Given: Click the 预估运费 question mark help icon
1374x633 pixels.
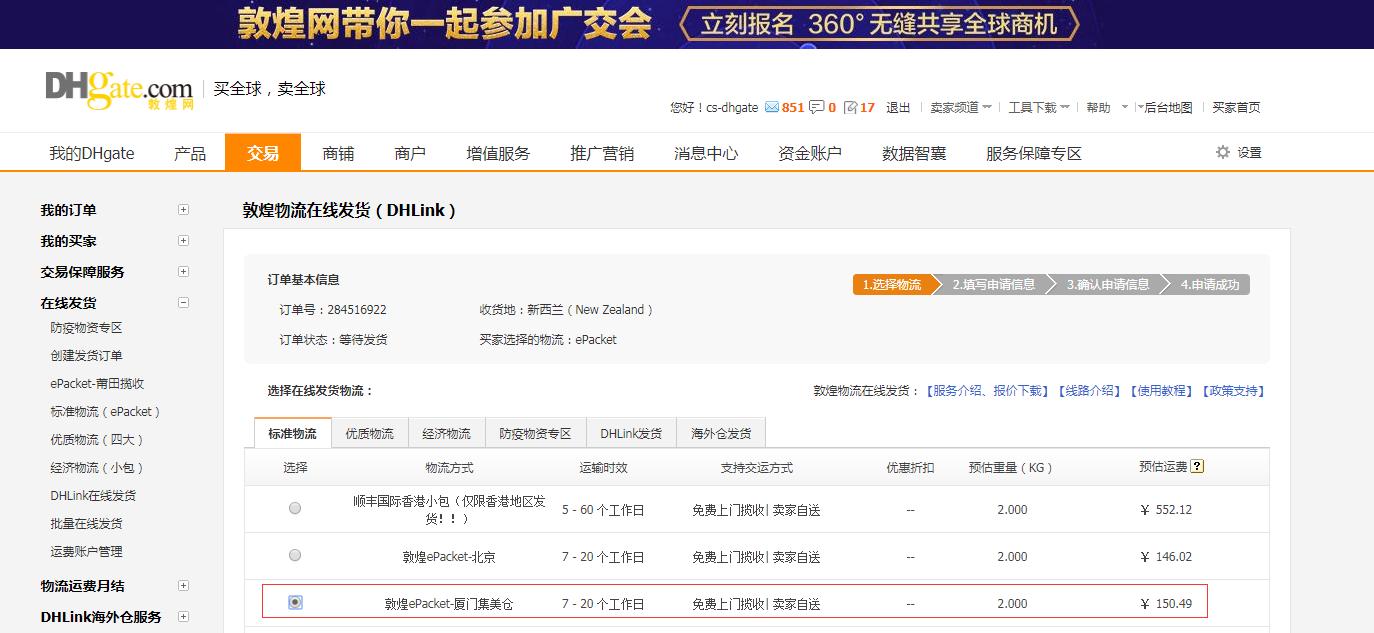Looking at the screenshot, I should [1196, 465].
